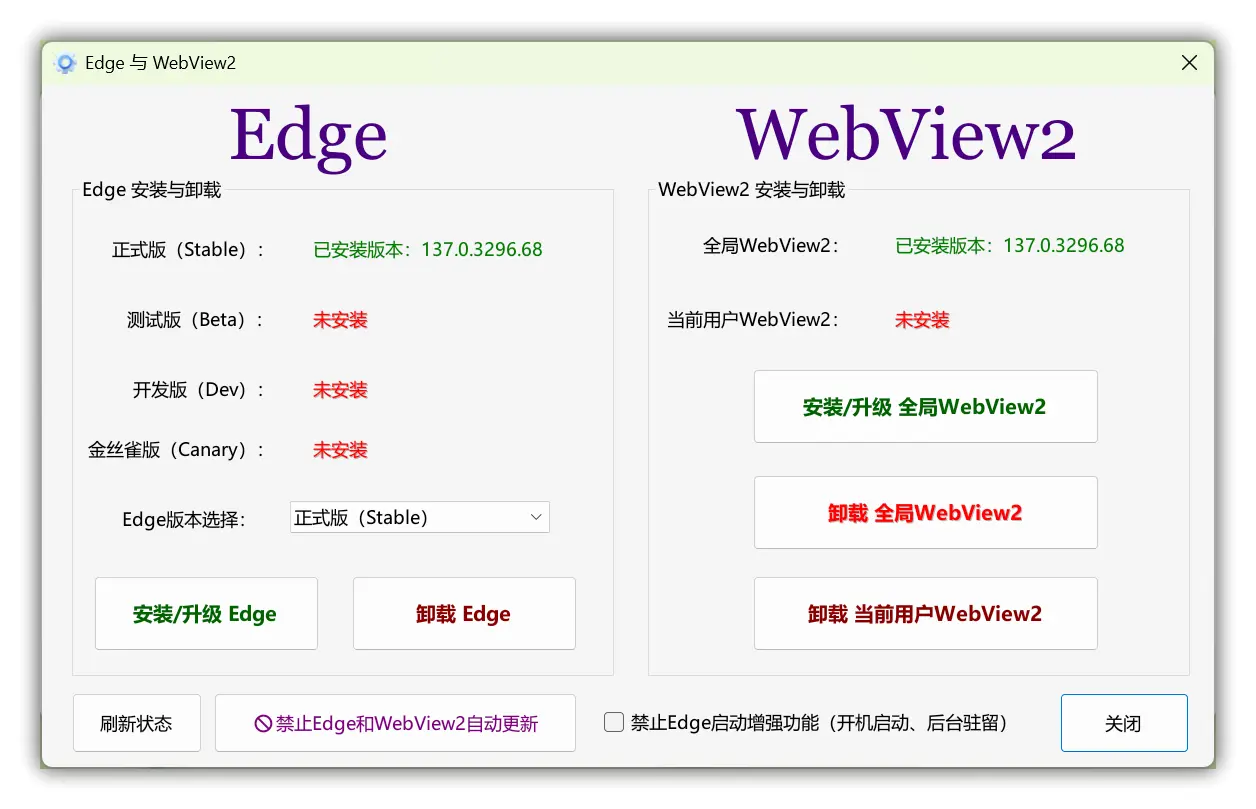This screenshot has height=809, width=1256.
Task: Click the 全局WebView2： label
Action: click(771, 246)
